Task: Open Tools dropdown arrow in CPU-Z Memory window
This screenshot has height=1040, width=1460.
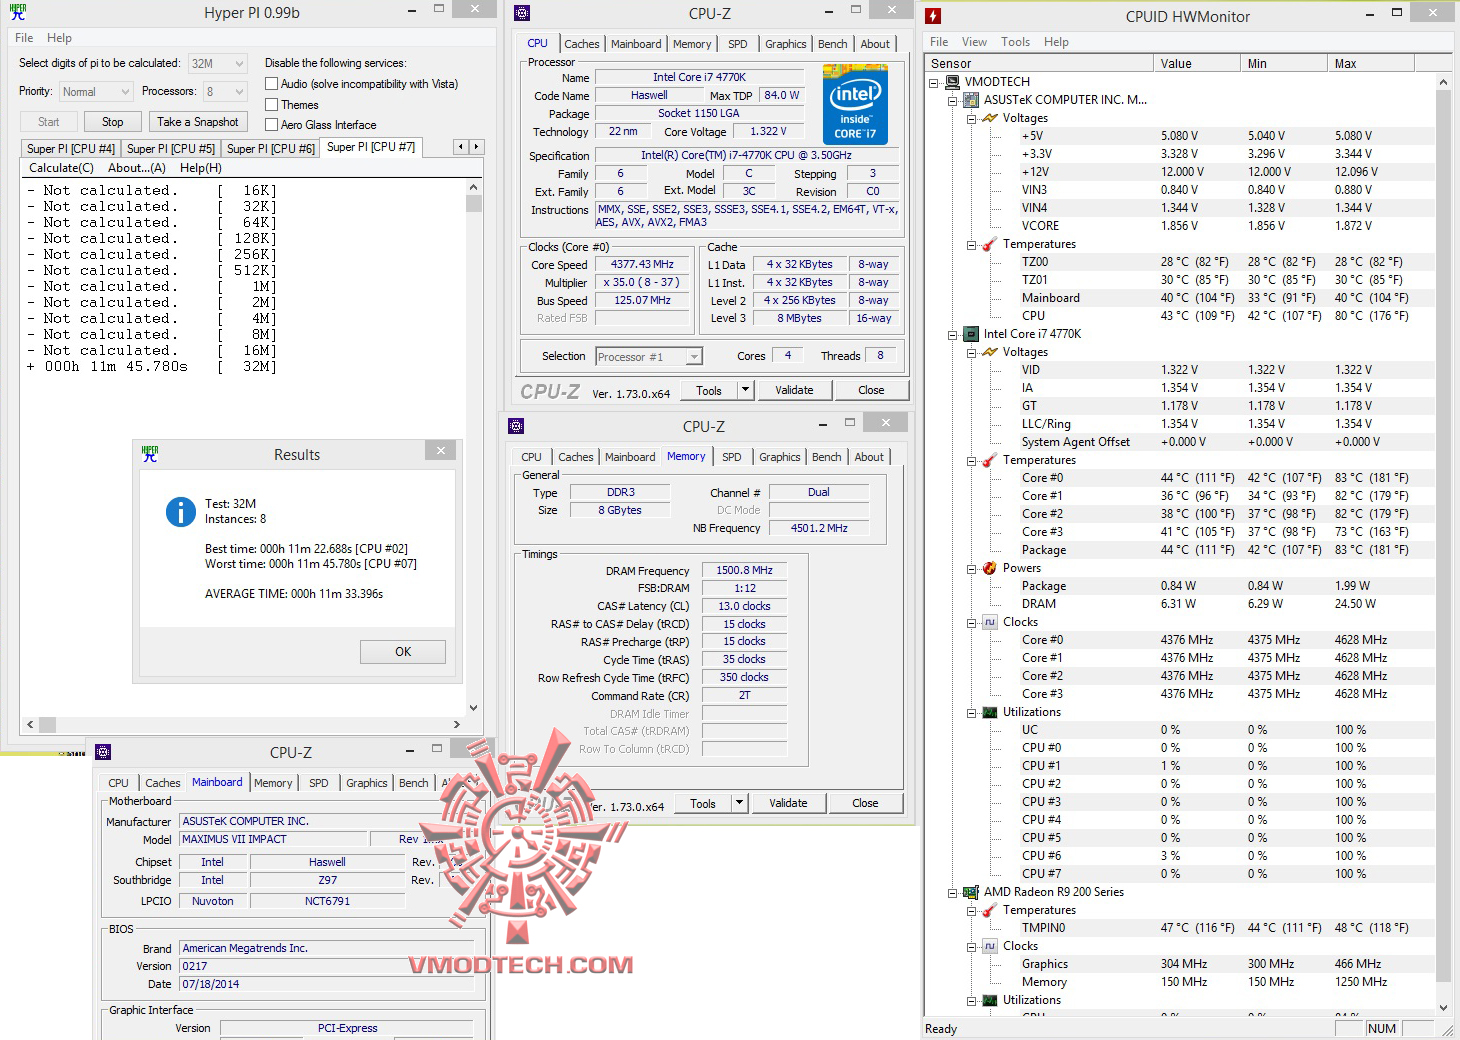Action: click(x=739, y=803)
